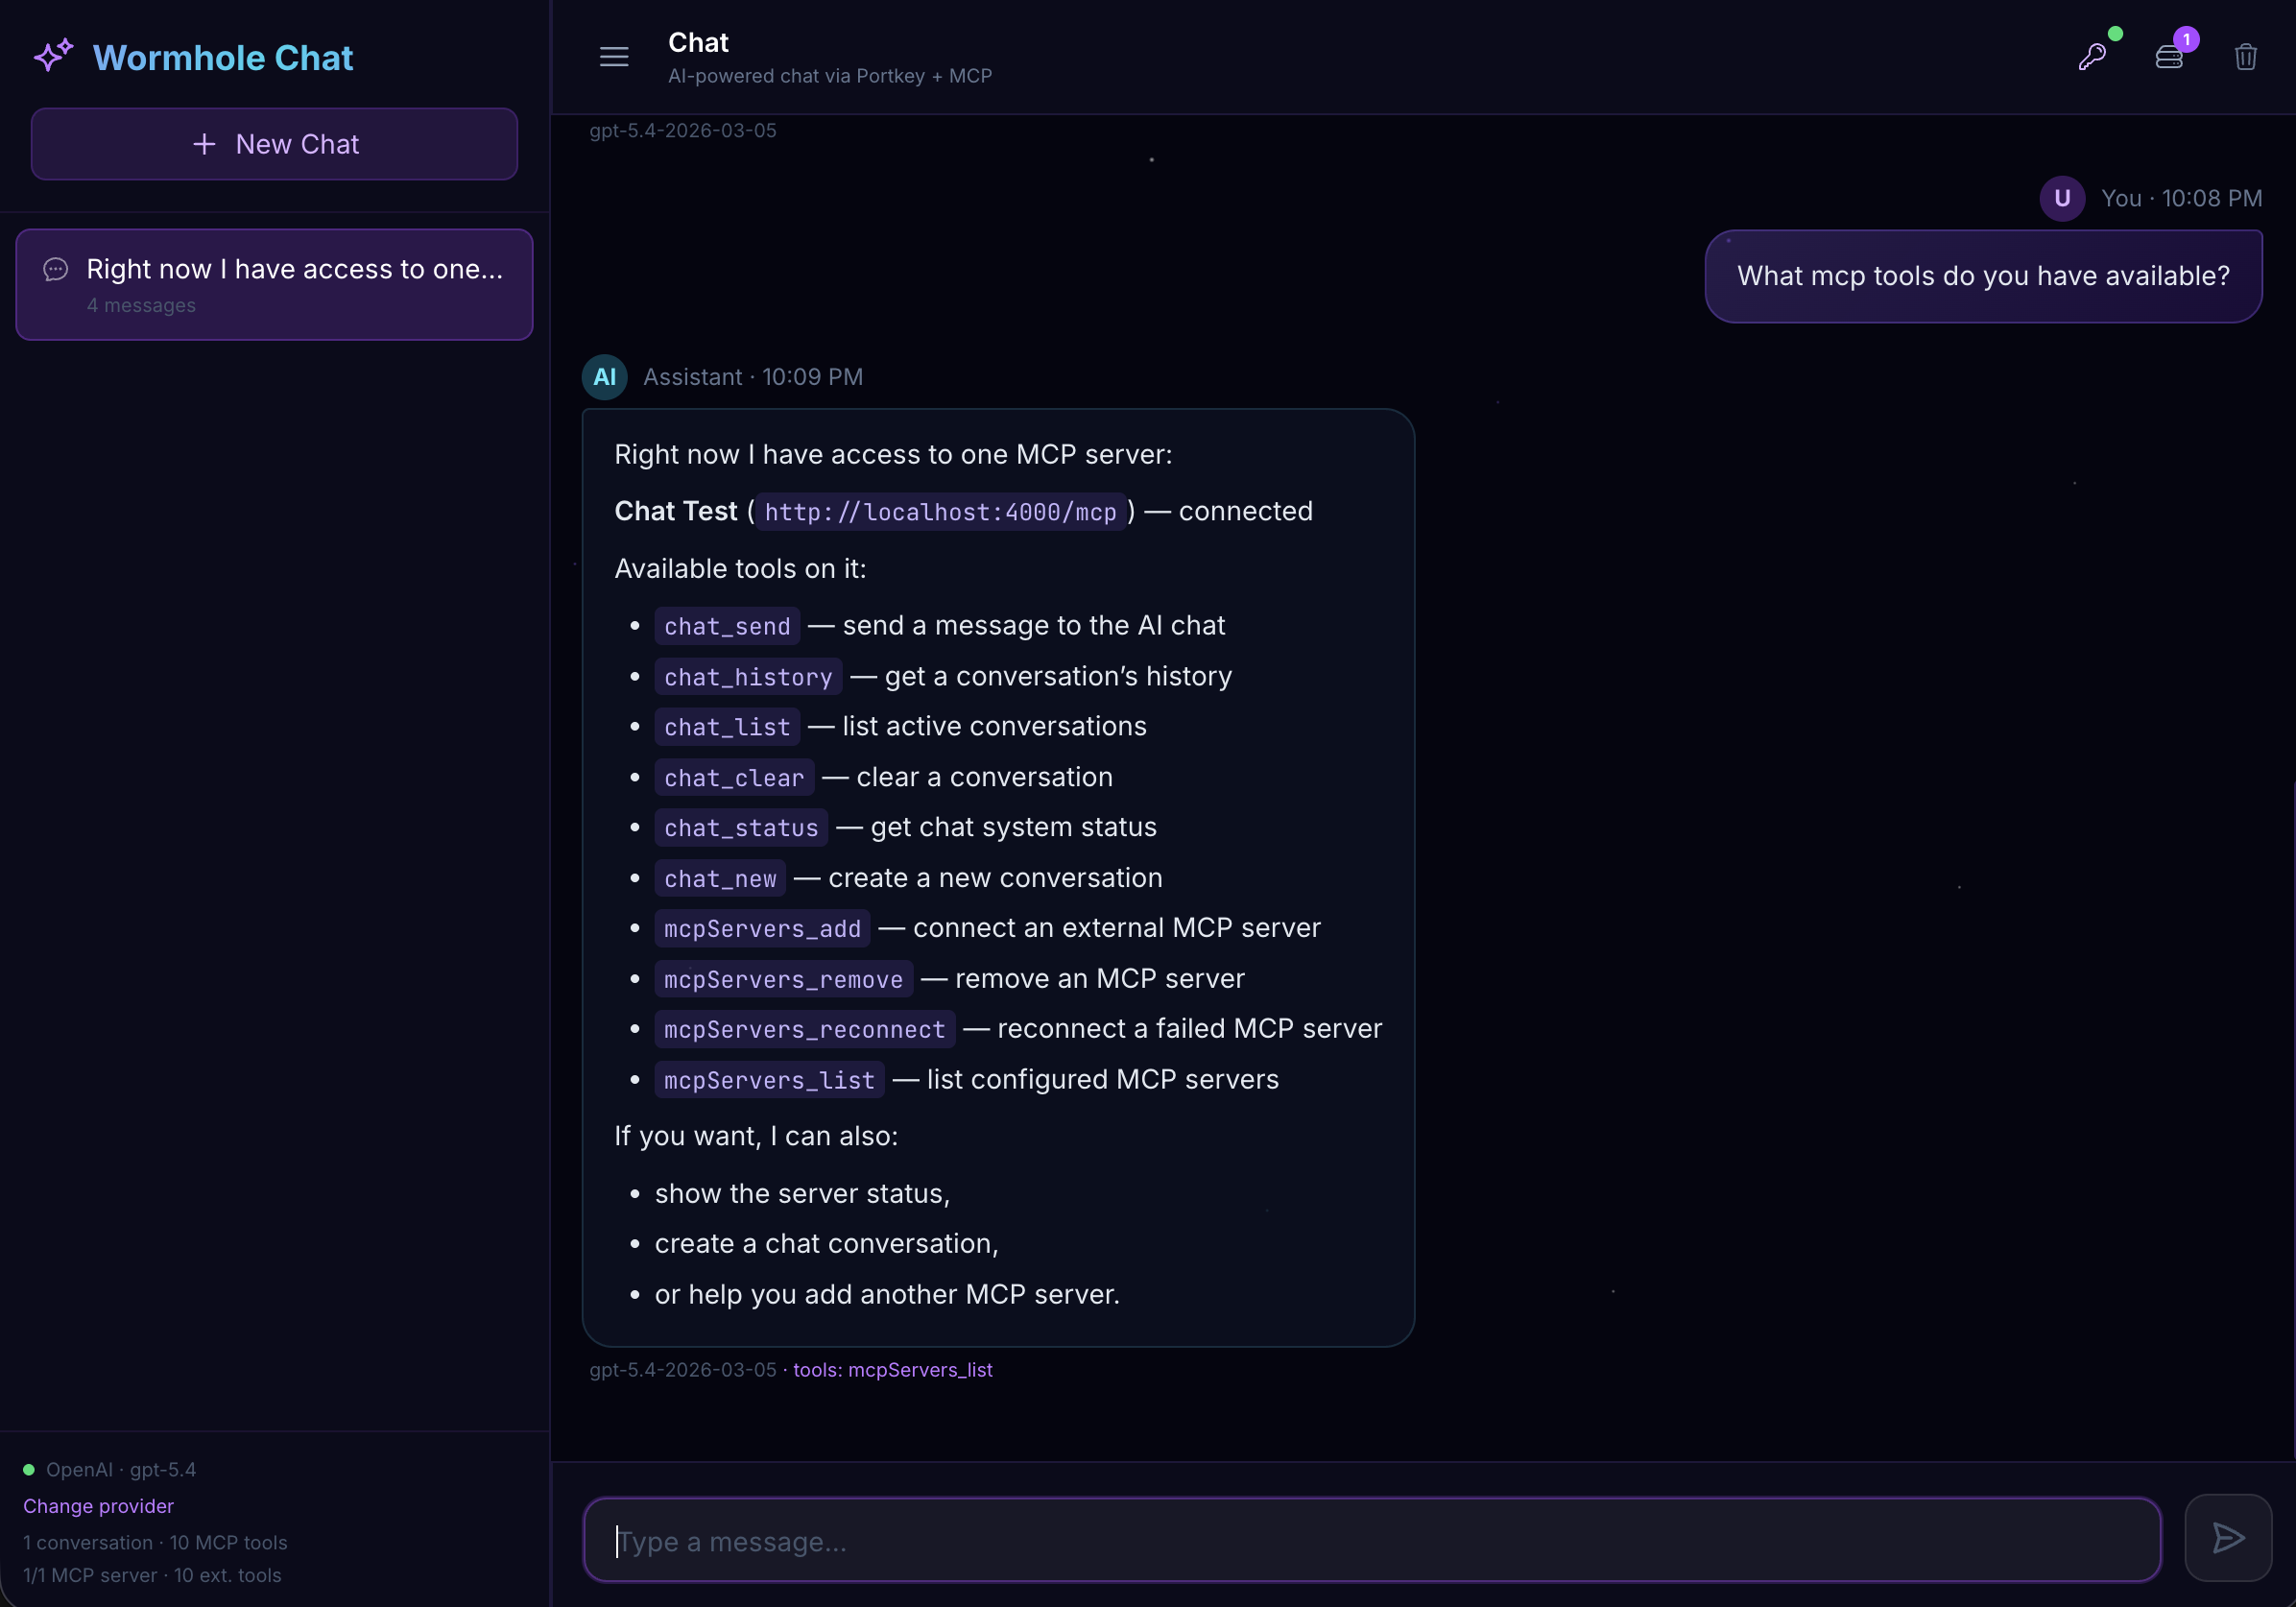Open the MCP servers stack icon
Viewport: 2296px width, 1607px height.
pyautogui.click(x=2169, y=57)
